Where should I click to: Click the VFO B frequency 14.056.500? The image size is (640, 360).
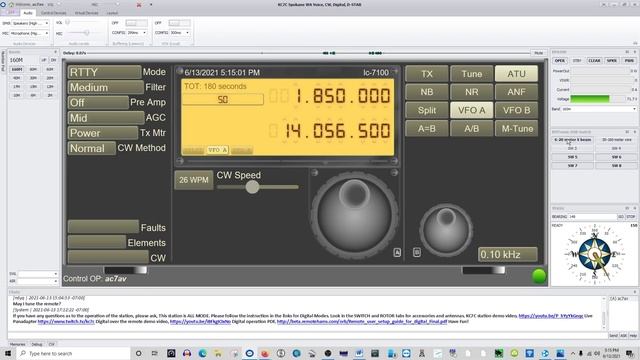338,131
